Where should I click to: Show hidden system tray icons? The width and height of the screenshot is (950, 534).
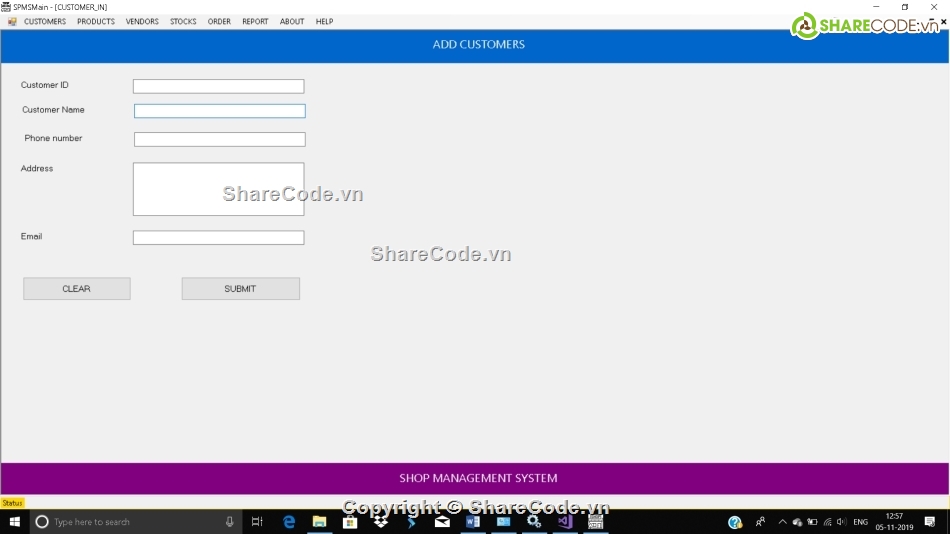782,522
